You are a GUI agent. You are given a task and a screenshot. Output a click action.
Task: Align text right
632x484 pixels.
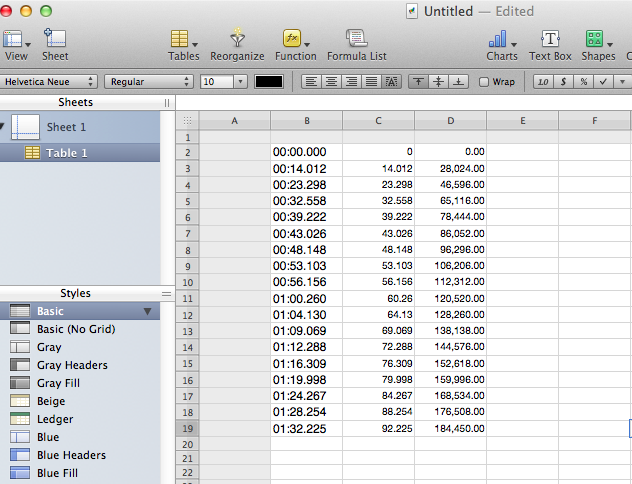(x=351, y=82)
